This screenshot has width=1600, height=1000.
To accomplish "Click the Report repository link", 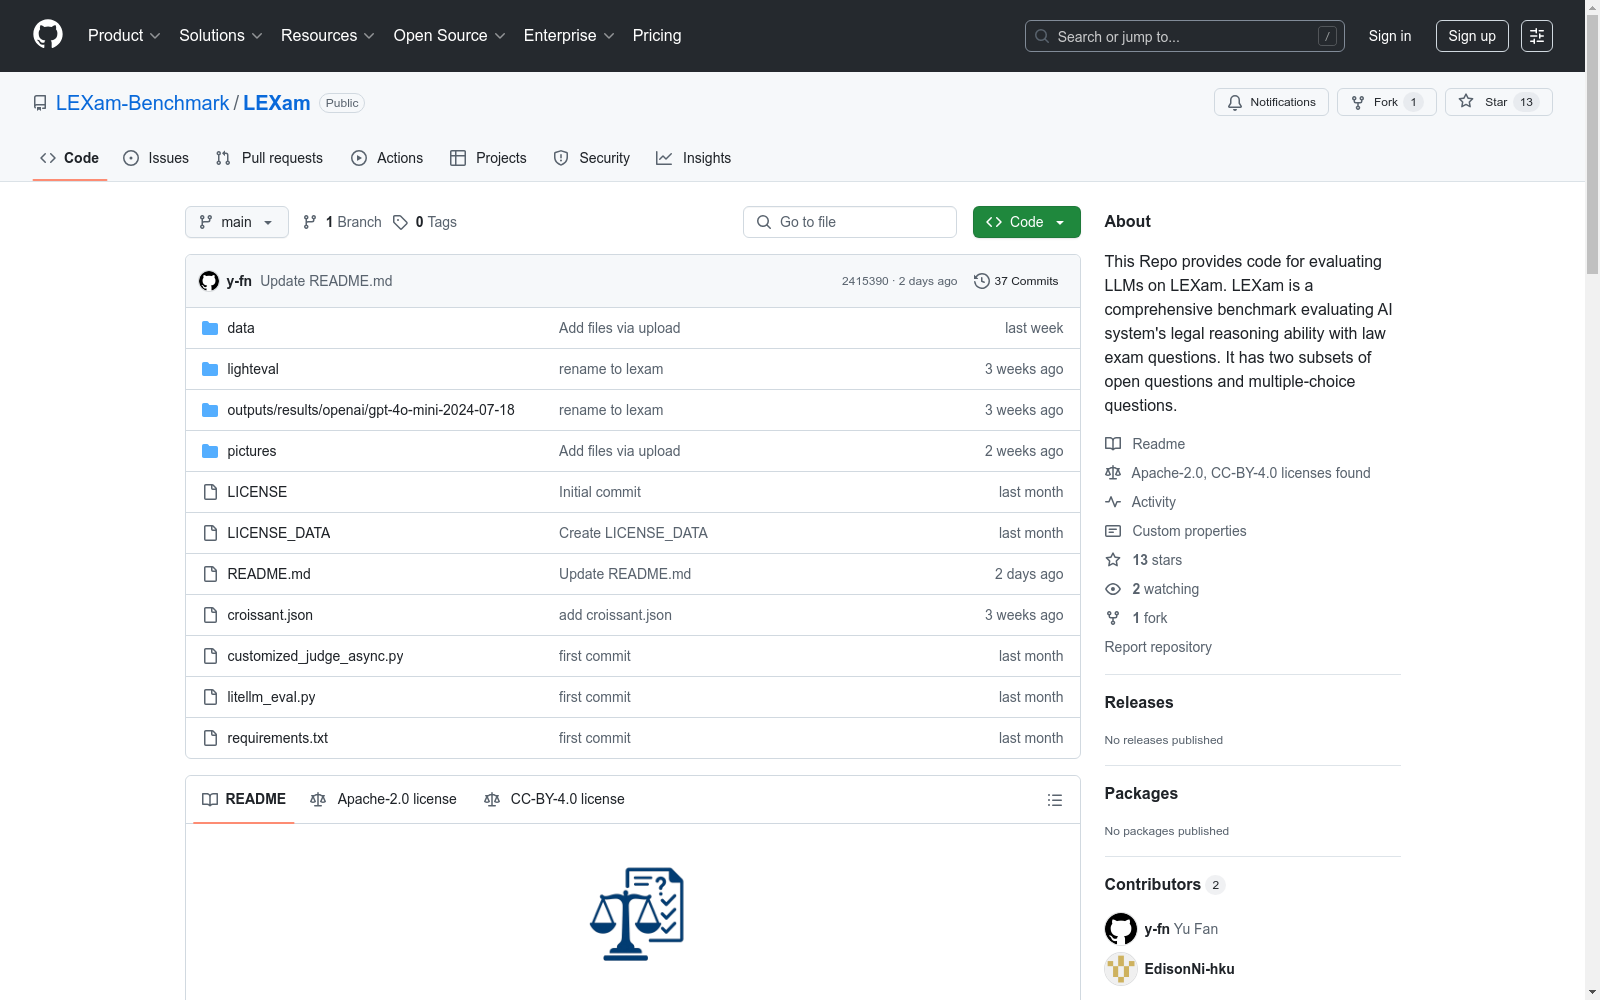I will [1158, 647].
